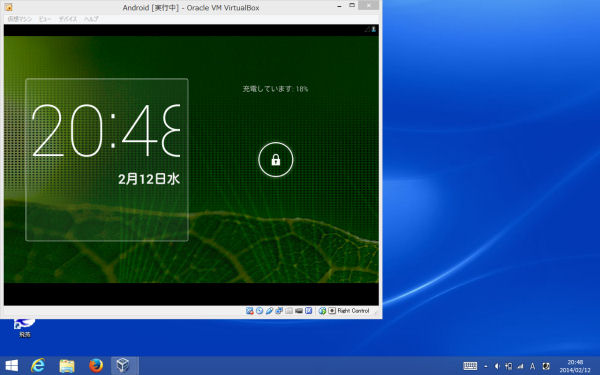The height and width of the screenshot is (375, 600).
Task: Click the mouse integration indicator icon
Action: [322, 311]
